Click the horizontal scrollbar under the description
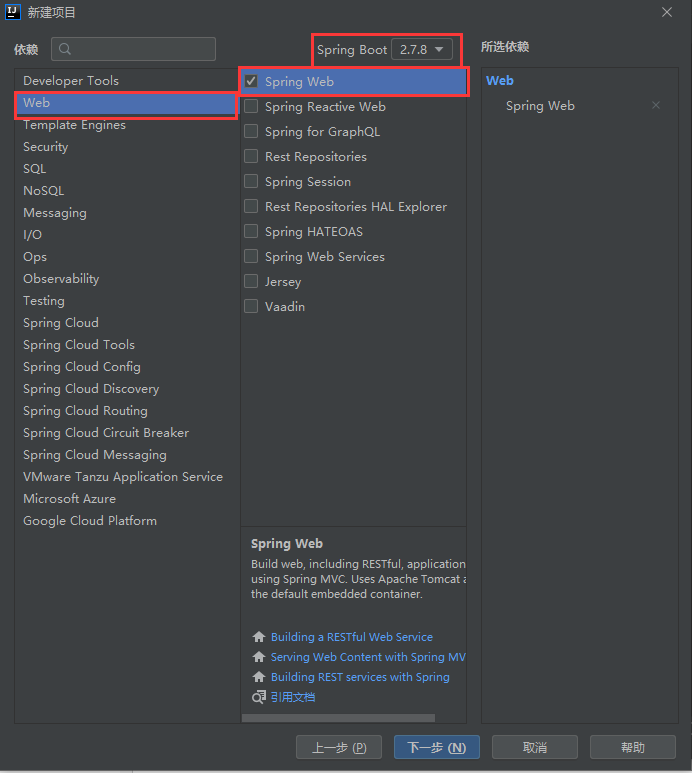The height and width of the screenshot is (773, 692). pyautogui.click(x=338, y=718)
